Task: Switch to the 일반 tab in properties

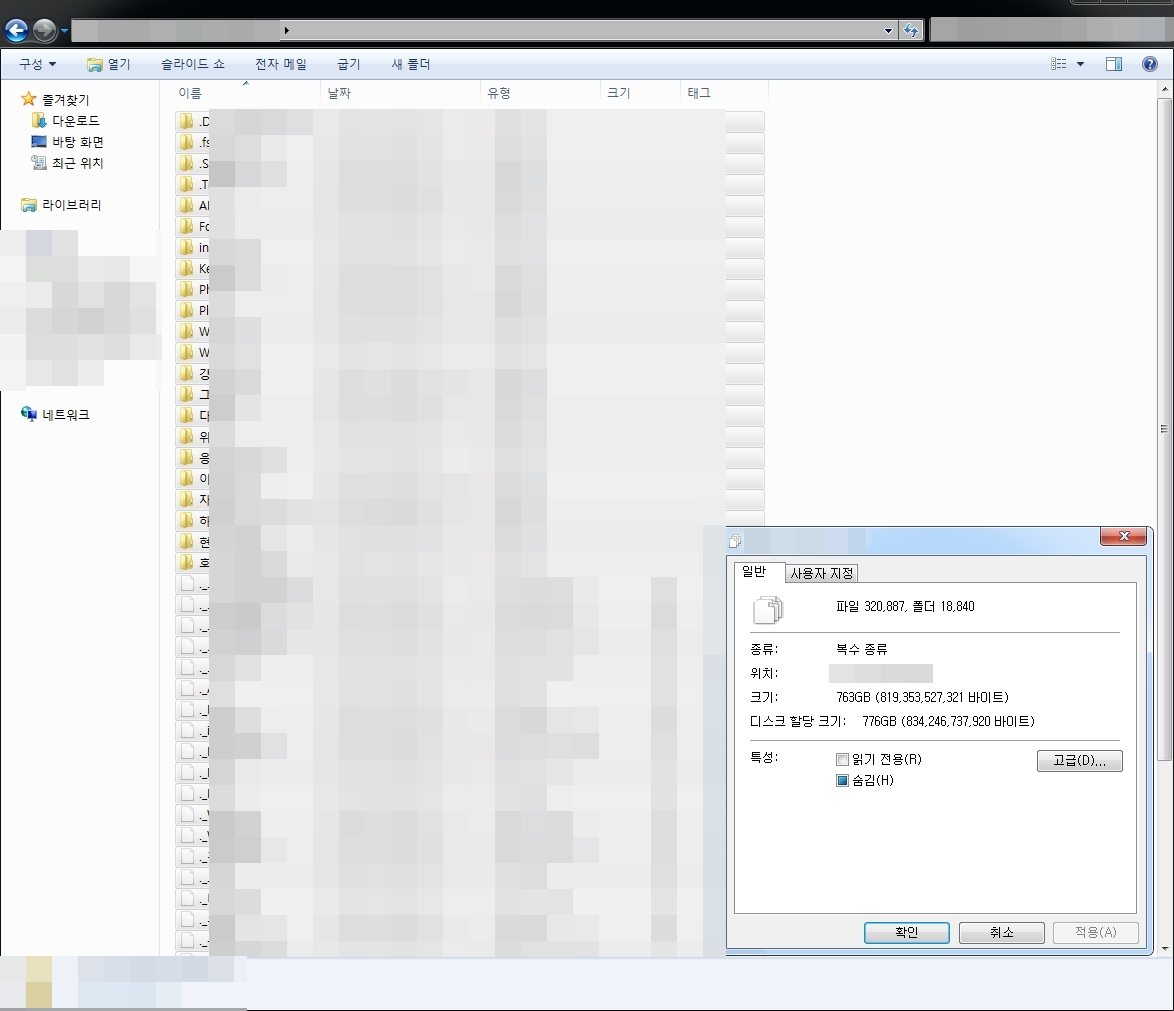Action: (x=758, y=572)
